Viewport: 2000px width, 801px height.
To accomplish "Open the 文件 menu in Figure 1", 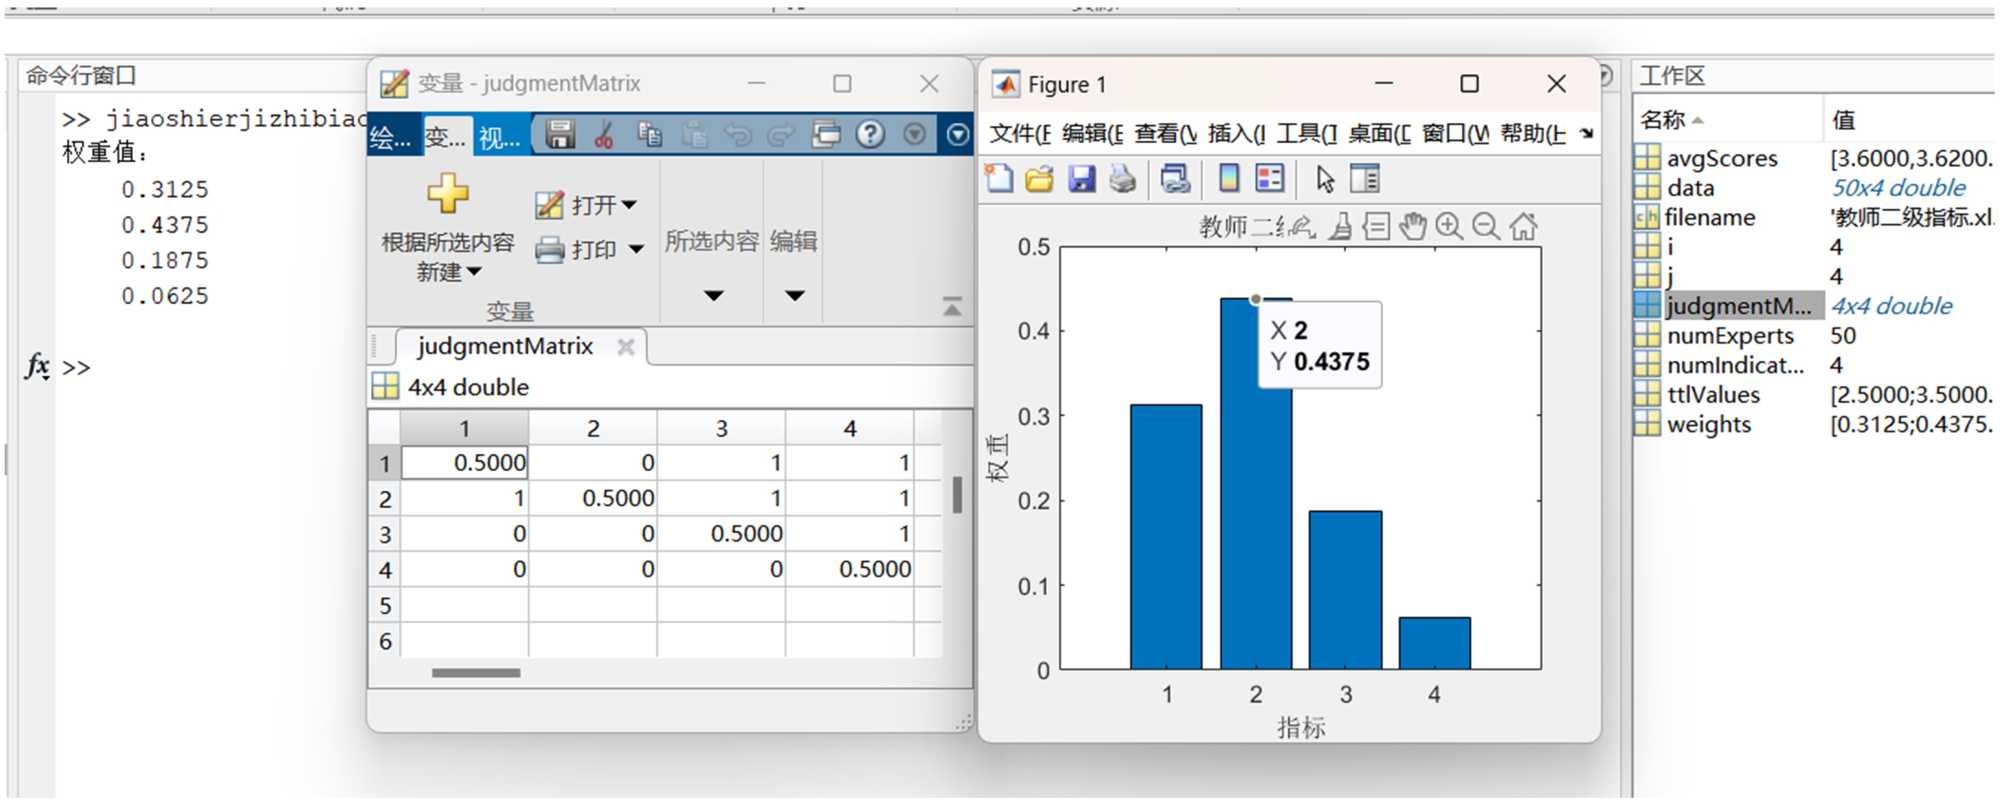I will (1019, 134).
